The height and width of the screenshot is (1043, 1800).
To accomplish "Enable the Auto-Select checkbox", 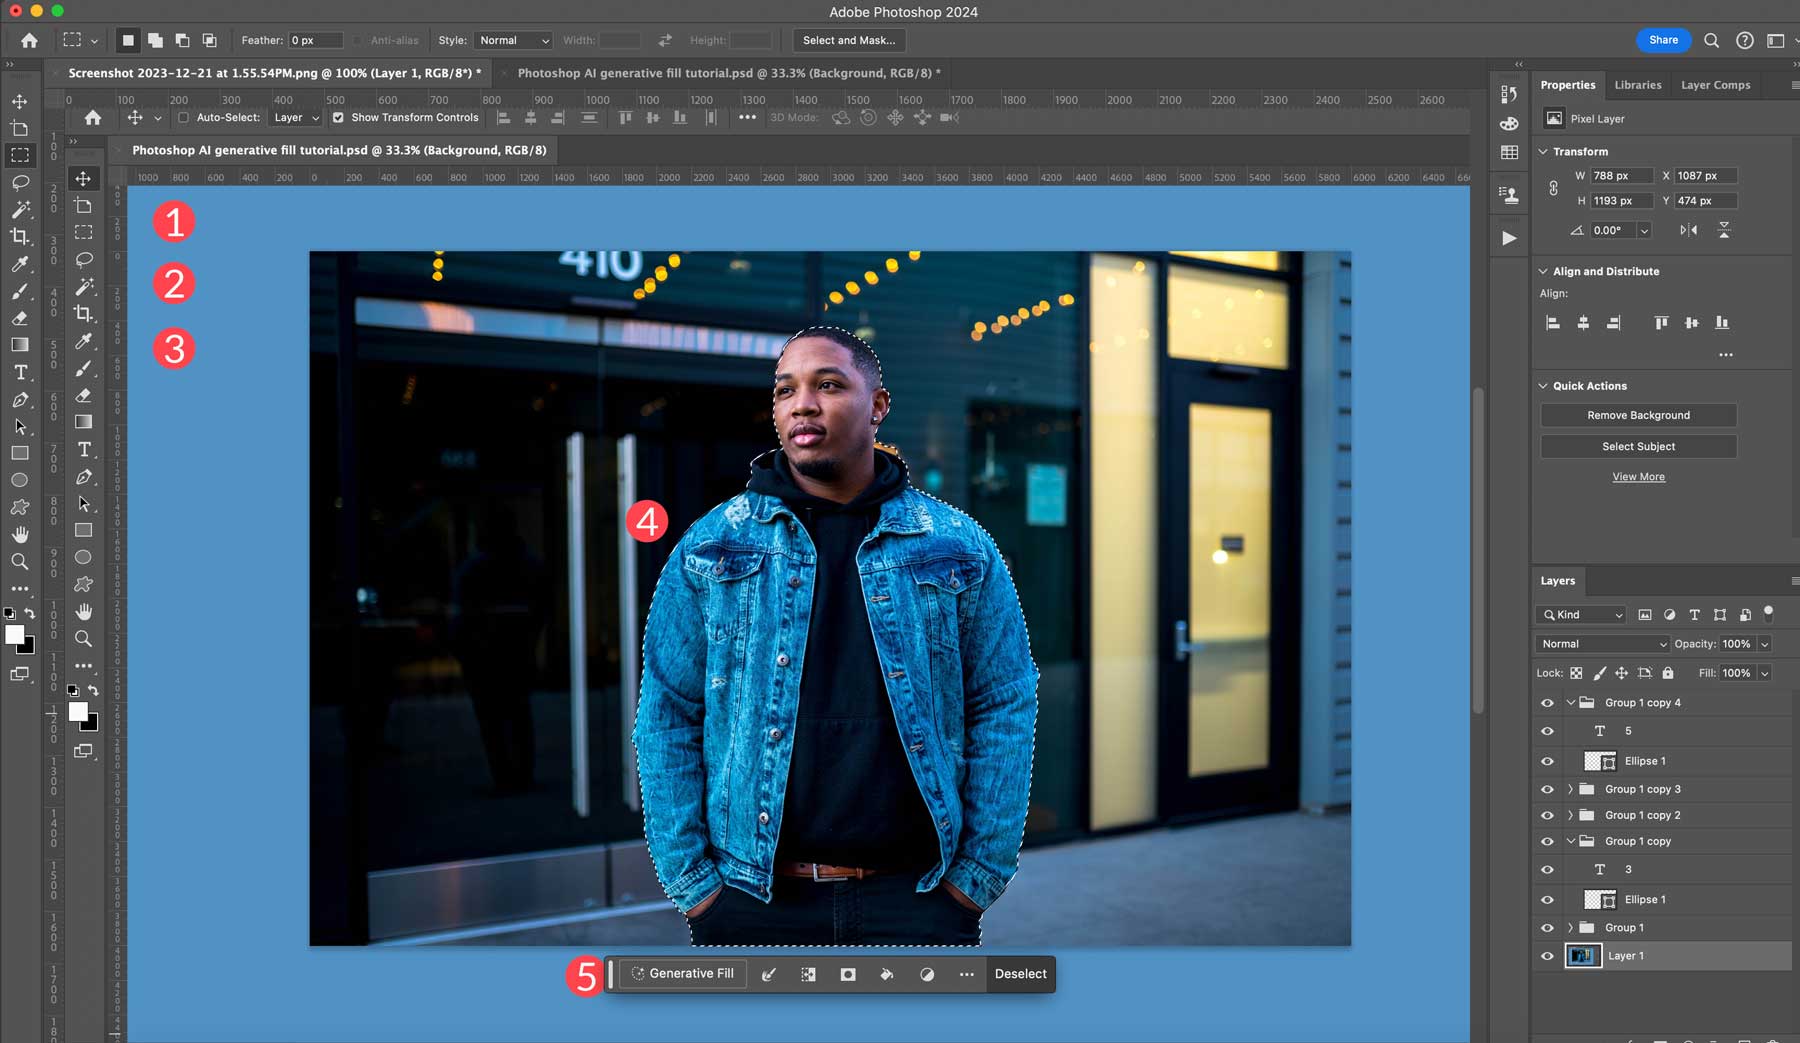I will [184, 117].
